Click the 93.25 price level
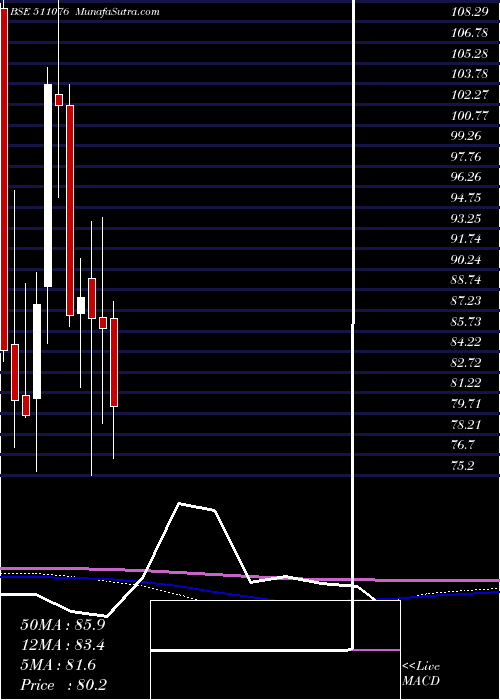The width and height of the screenshot is (500, 700). [466, 218]
